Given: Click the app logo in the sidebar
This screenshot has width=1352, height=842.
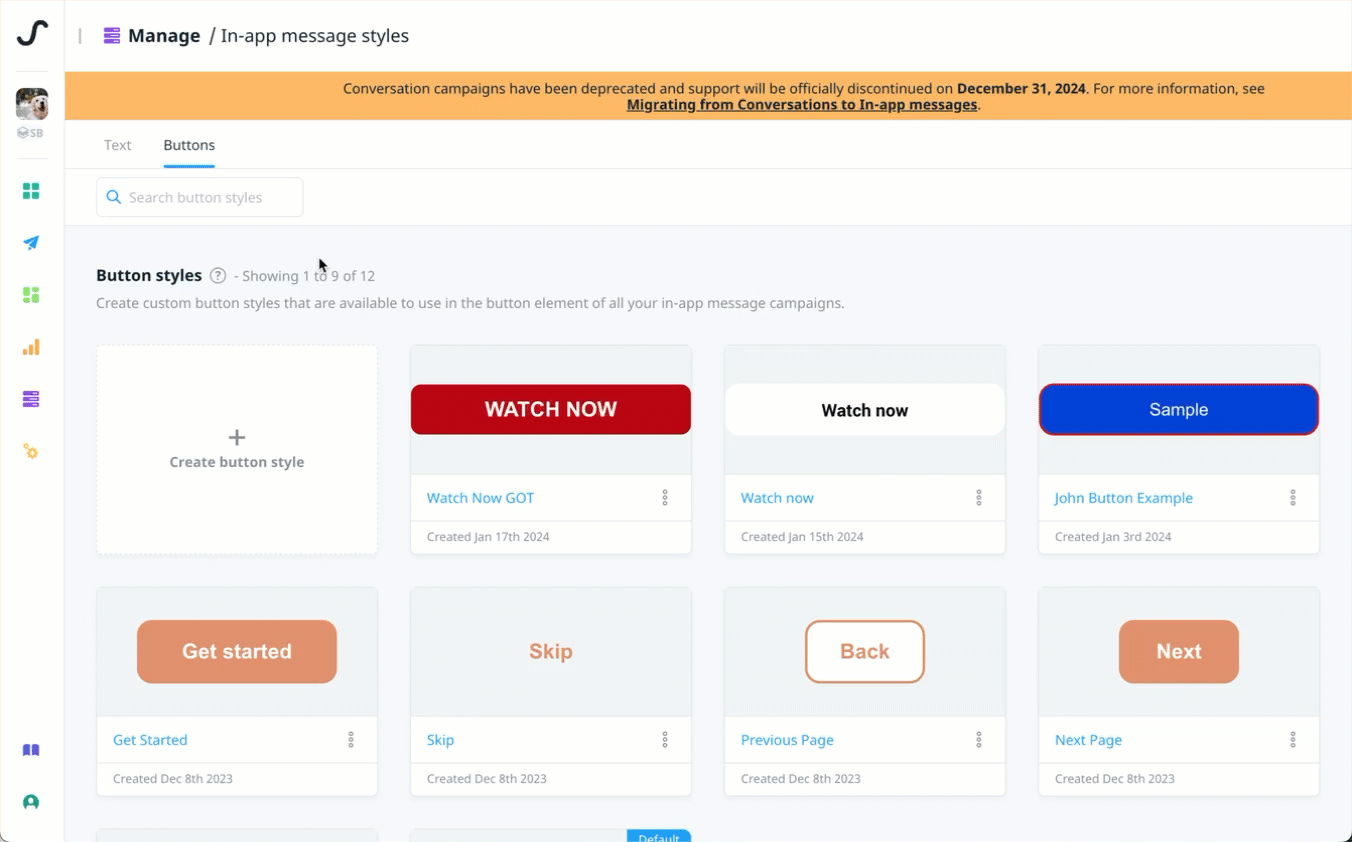Looking at the screenshot, I should (x=32, y=33).
